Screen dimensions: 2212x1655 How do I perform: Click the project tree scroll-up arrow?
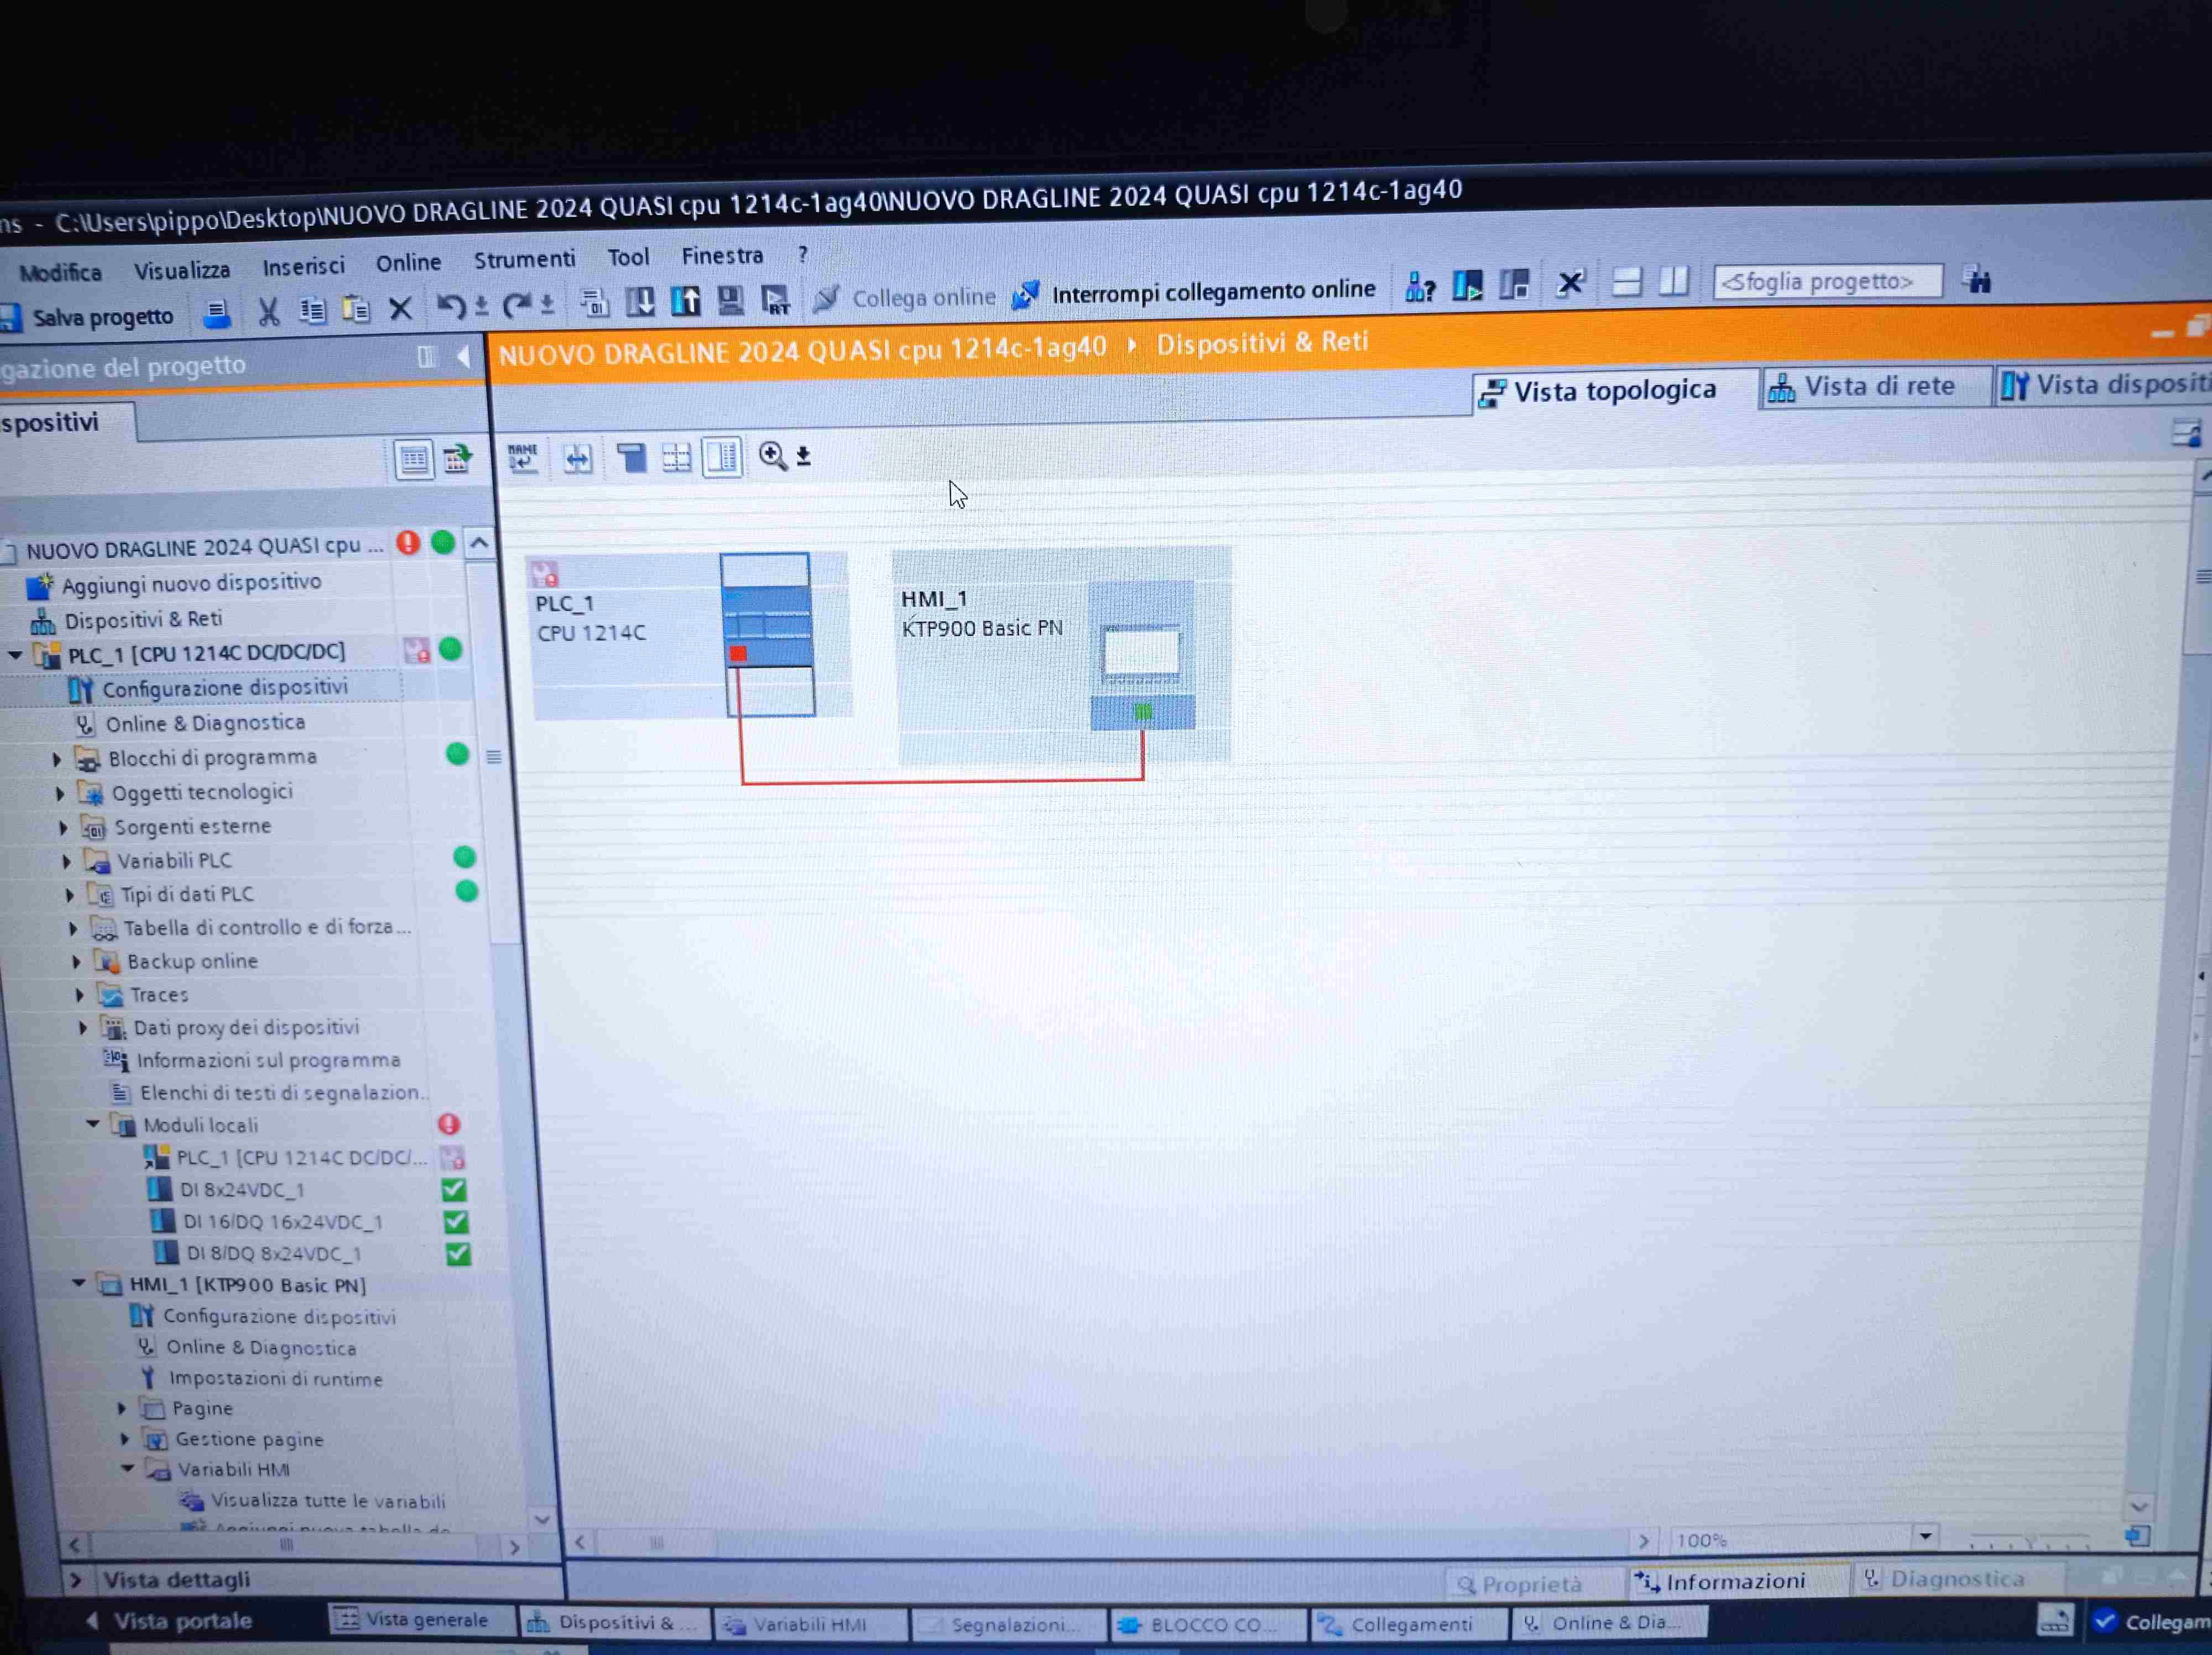[479, 543]
